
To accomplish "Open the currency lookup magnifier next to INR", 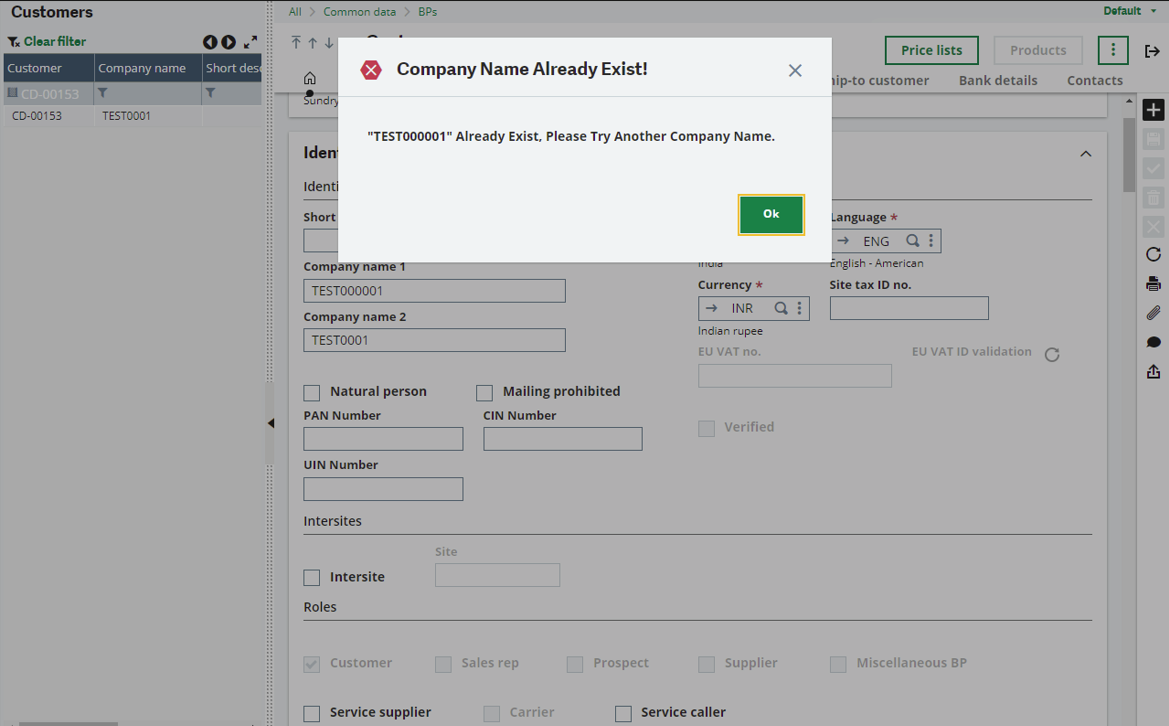I will [781, 308].
